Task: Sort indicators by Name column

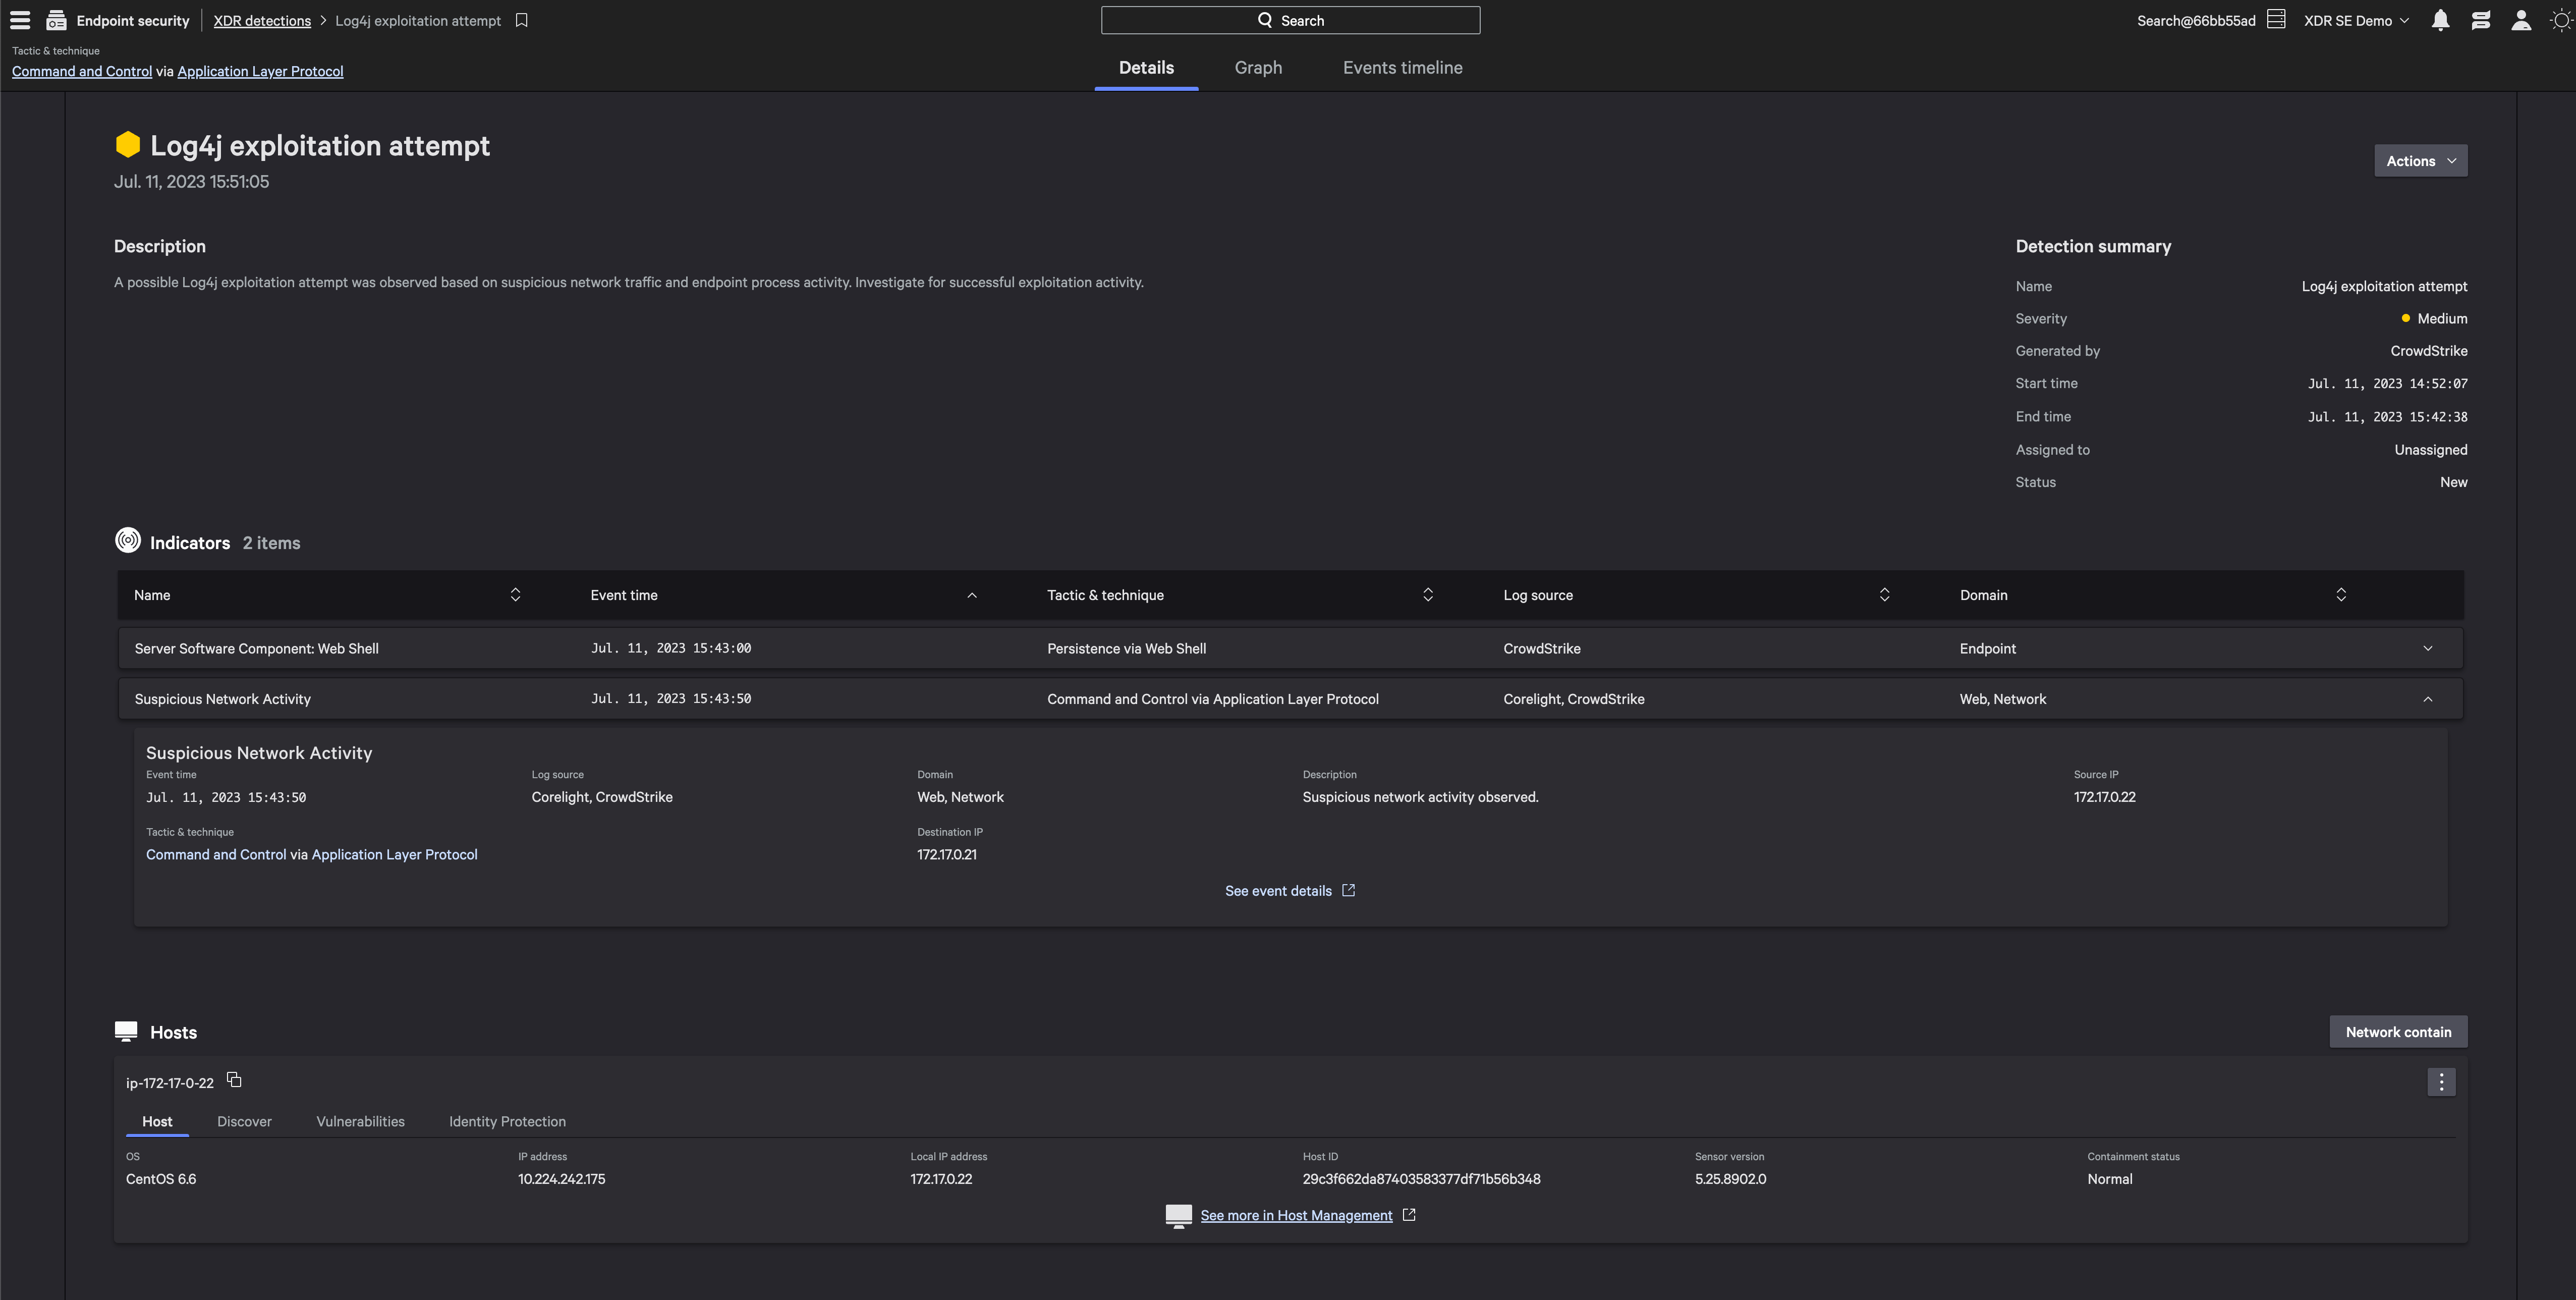Action: click(515, 595)
